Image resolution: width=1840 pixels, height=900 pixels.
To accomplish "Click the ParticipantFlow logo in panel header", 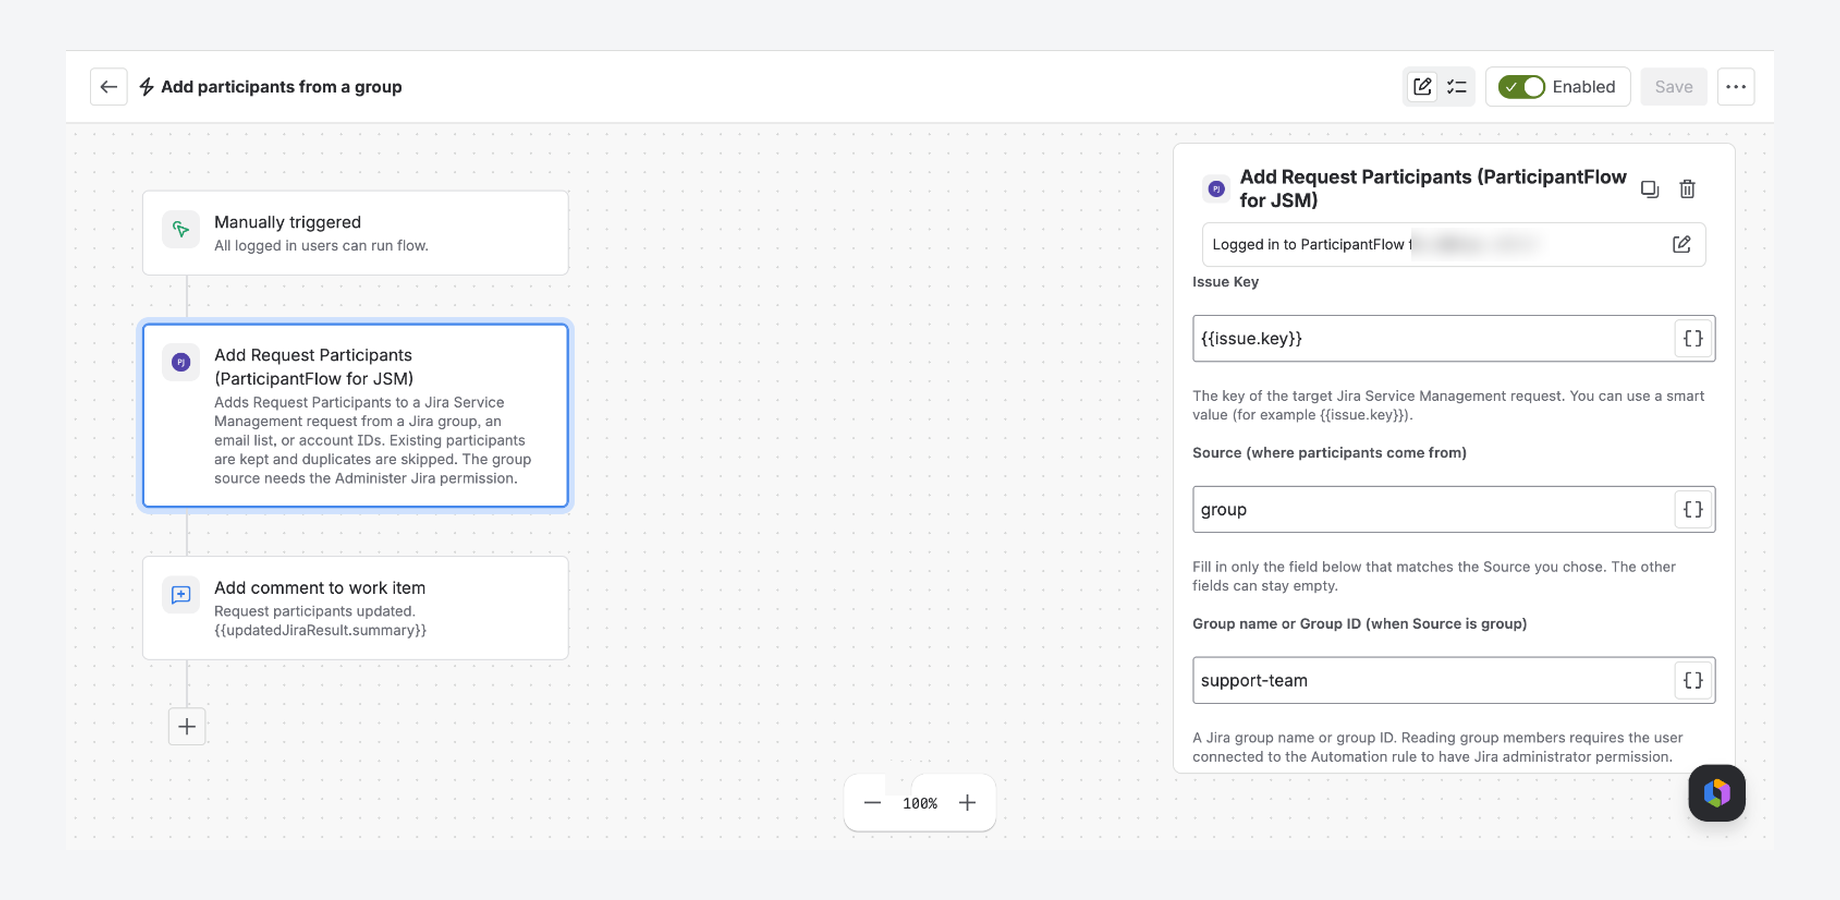I will click(x=1216, y=189).
